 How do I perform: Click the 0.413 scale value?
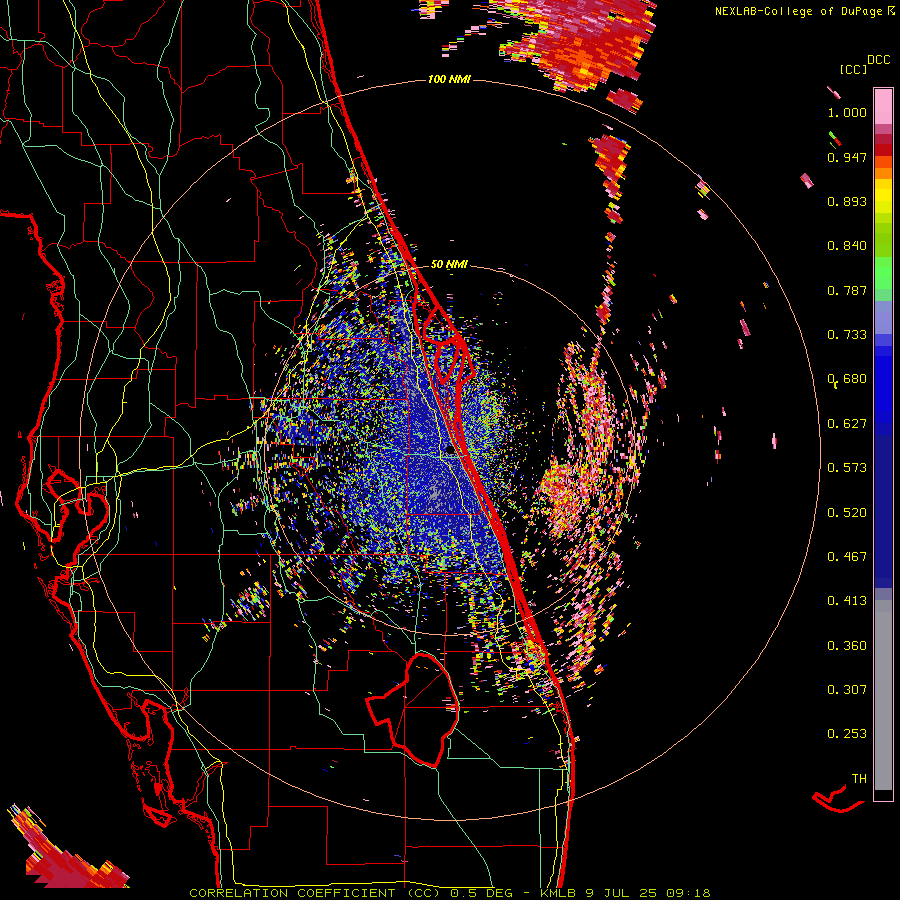pyautogui.click(x=847, y=601)
